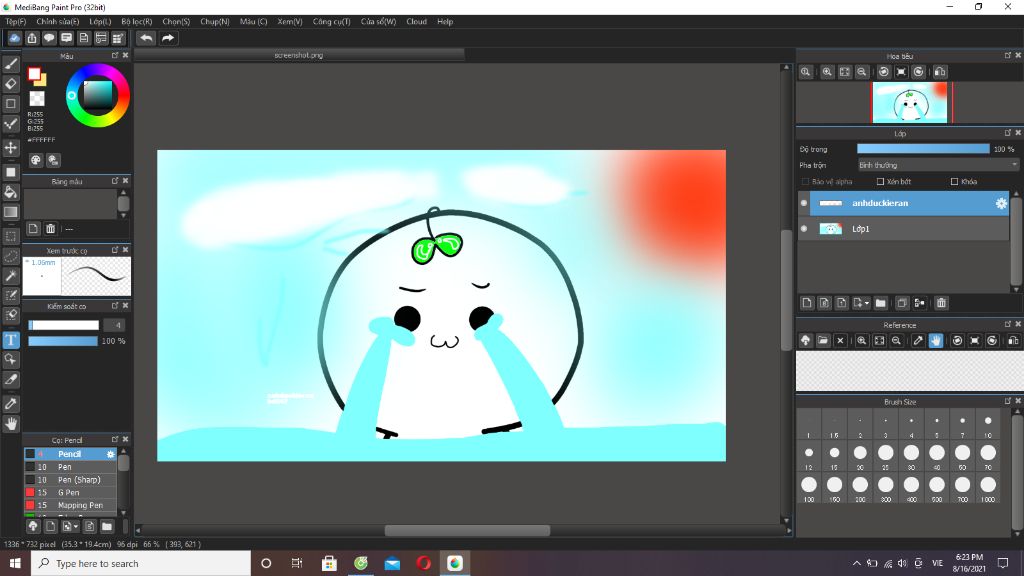Open gear settings of anhduckieran layer
1024x576 pixels.
tap(1001, 203)
